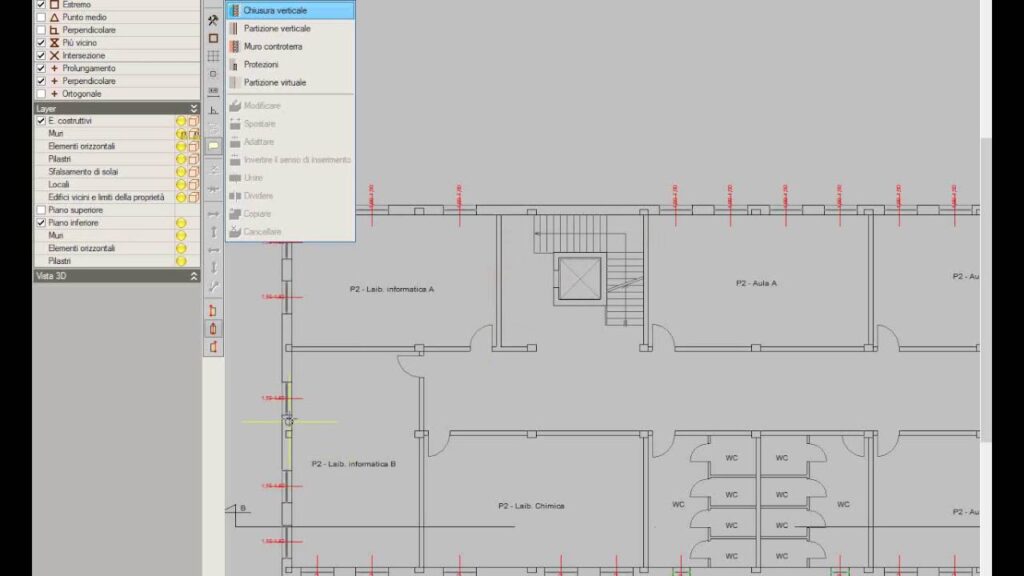The height and width of the screenshot is (576, 1024).
Task: Click the highlighted yellow wall tool icon
Action: 213,145
